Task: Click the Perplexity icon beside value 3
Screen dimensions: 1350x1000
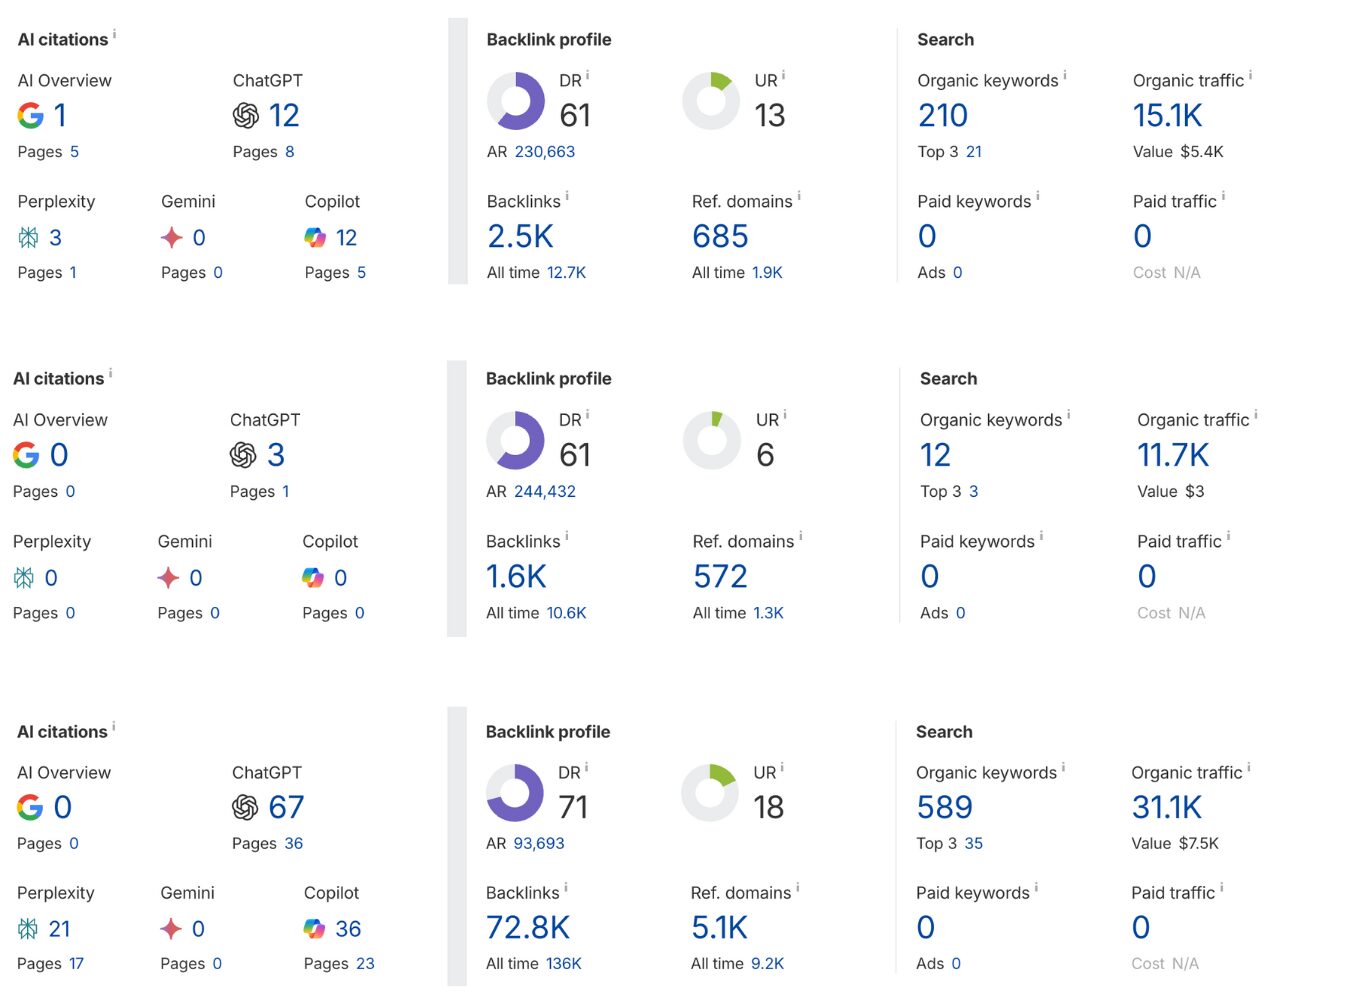Action: pyautogui.click(x=28, y=237)
